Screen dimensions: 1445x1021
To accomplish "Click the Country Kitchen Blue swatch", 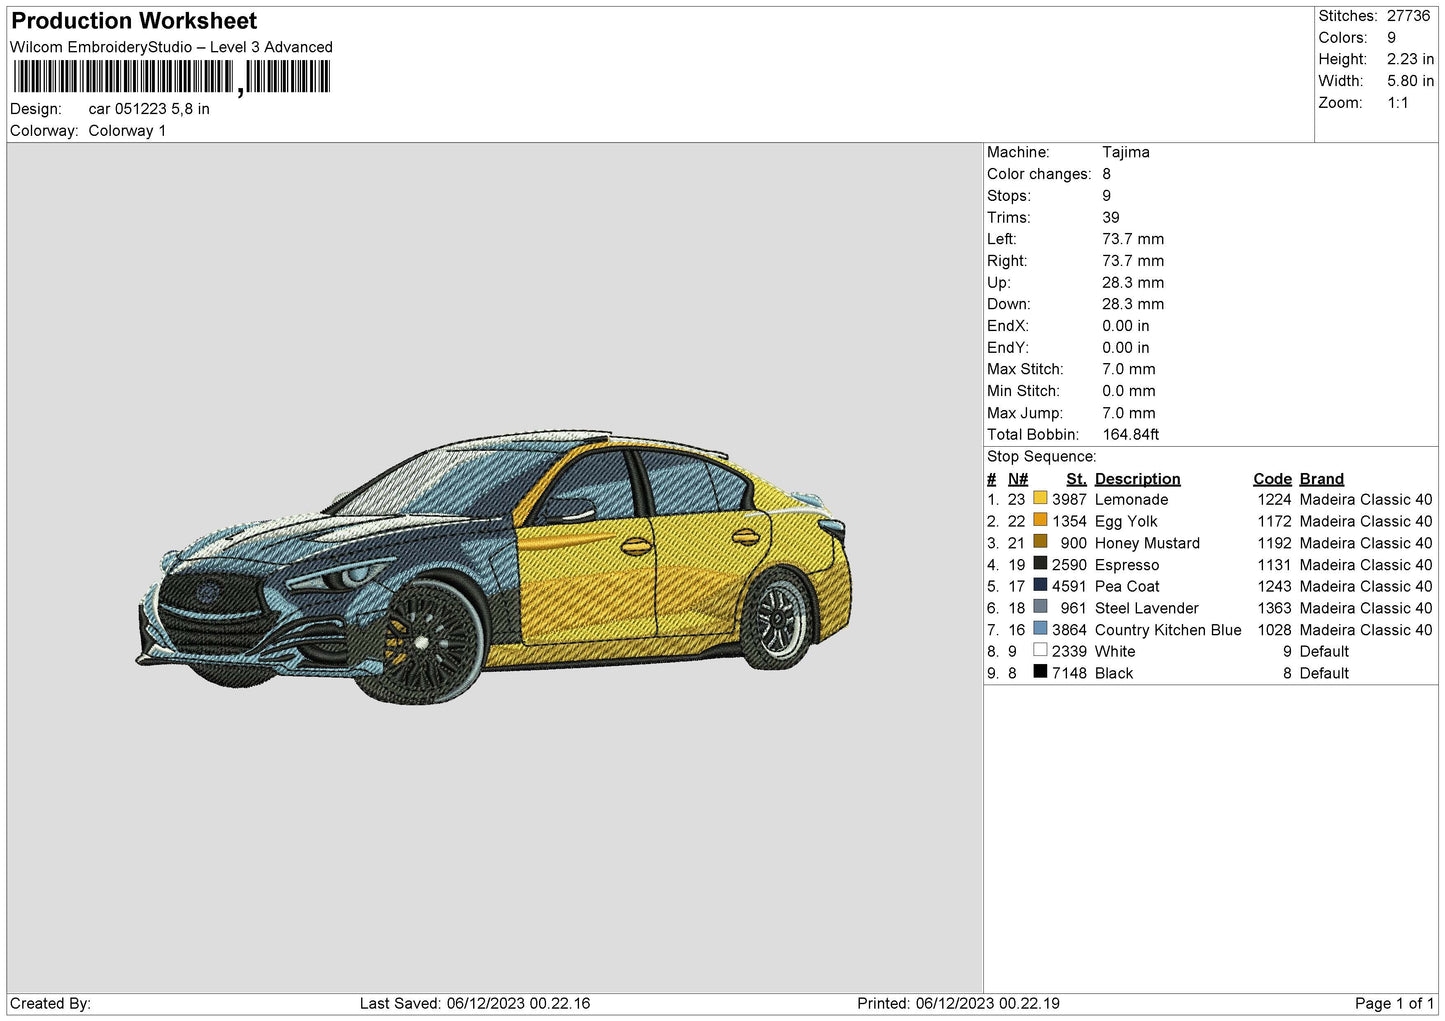I will (x=1040, y=629).
